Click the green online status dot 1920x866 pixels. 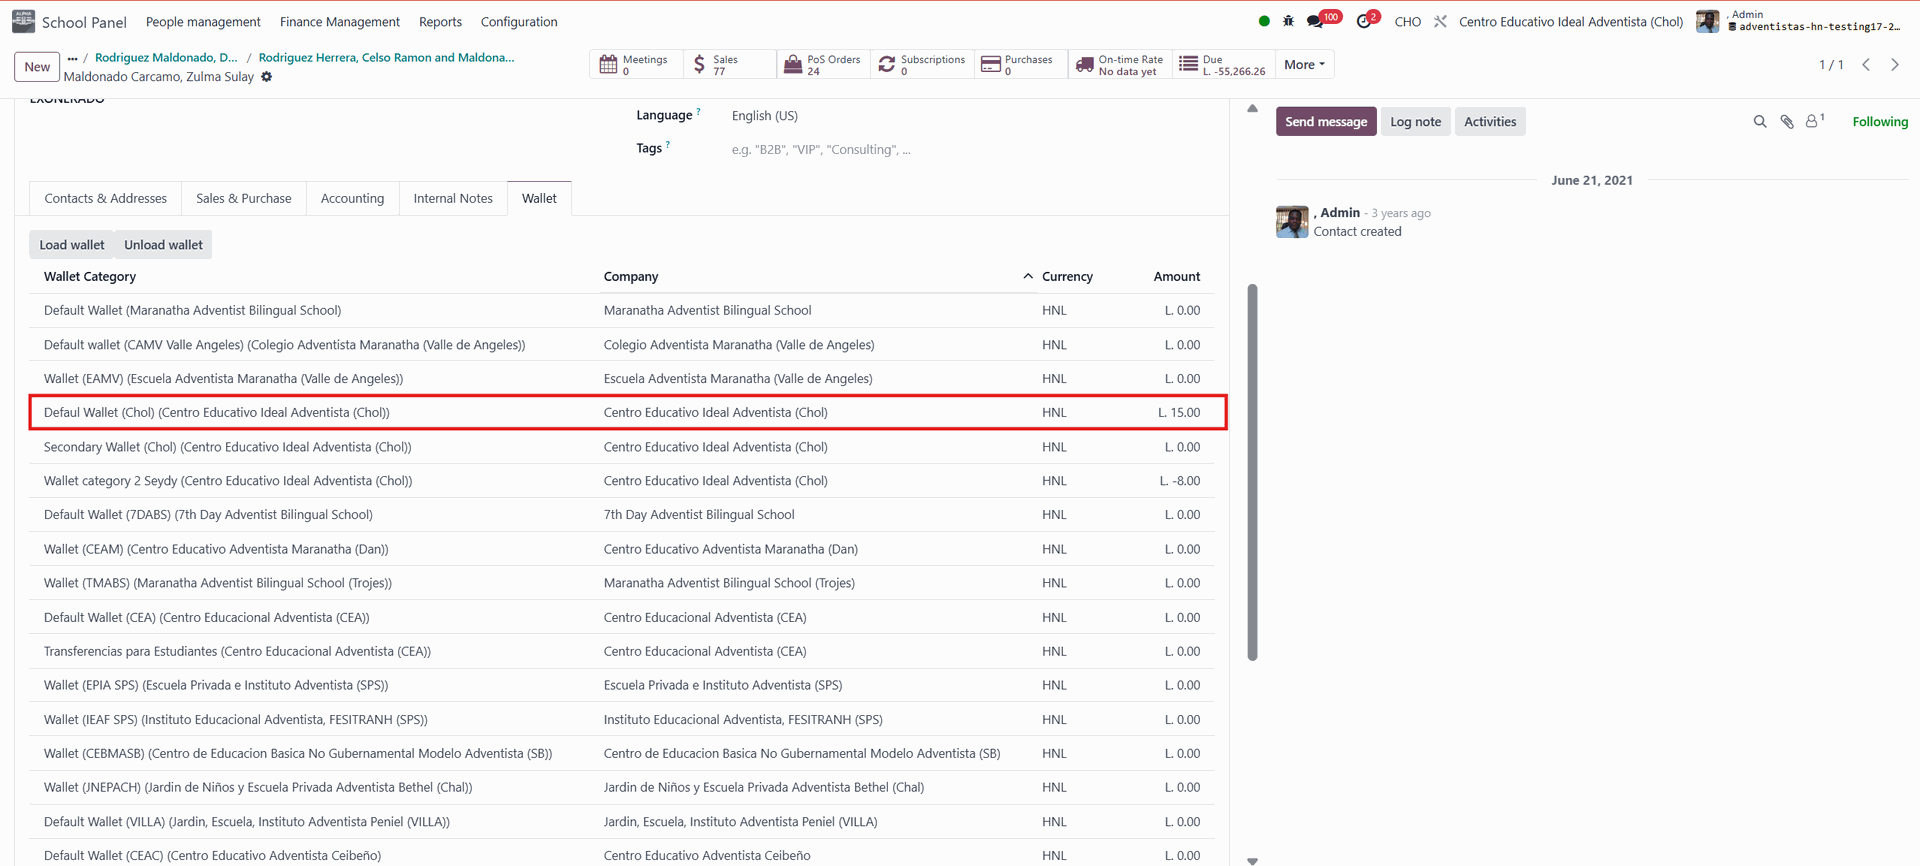point(1264,21)
